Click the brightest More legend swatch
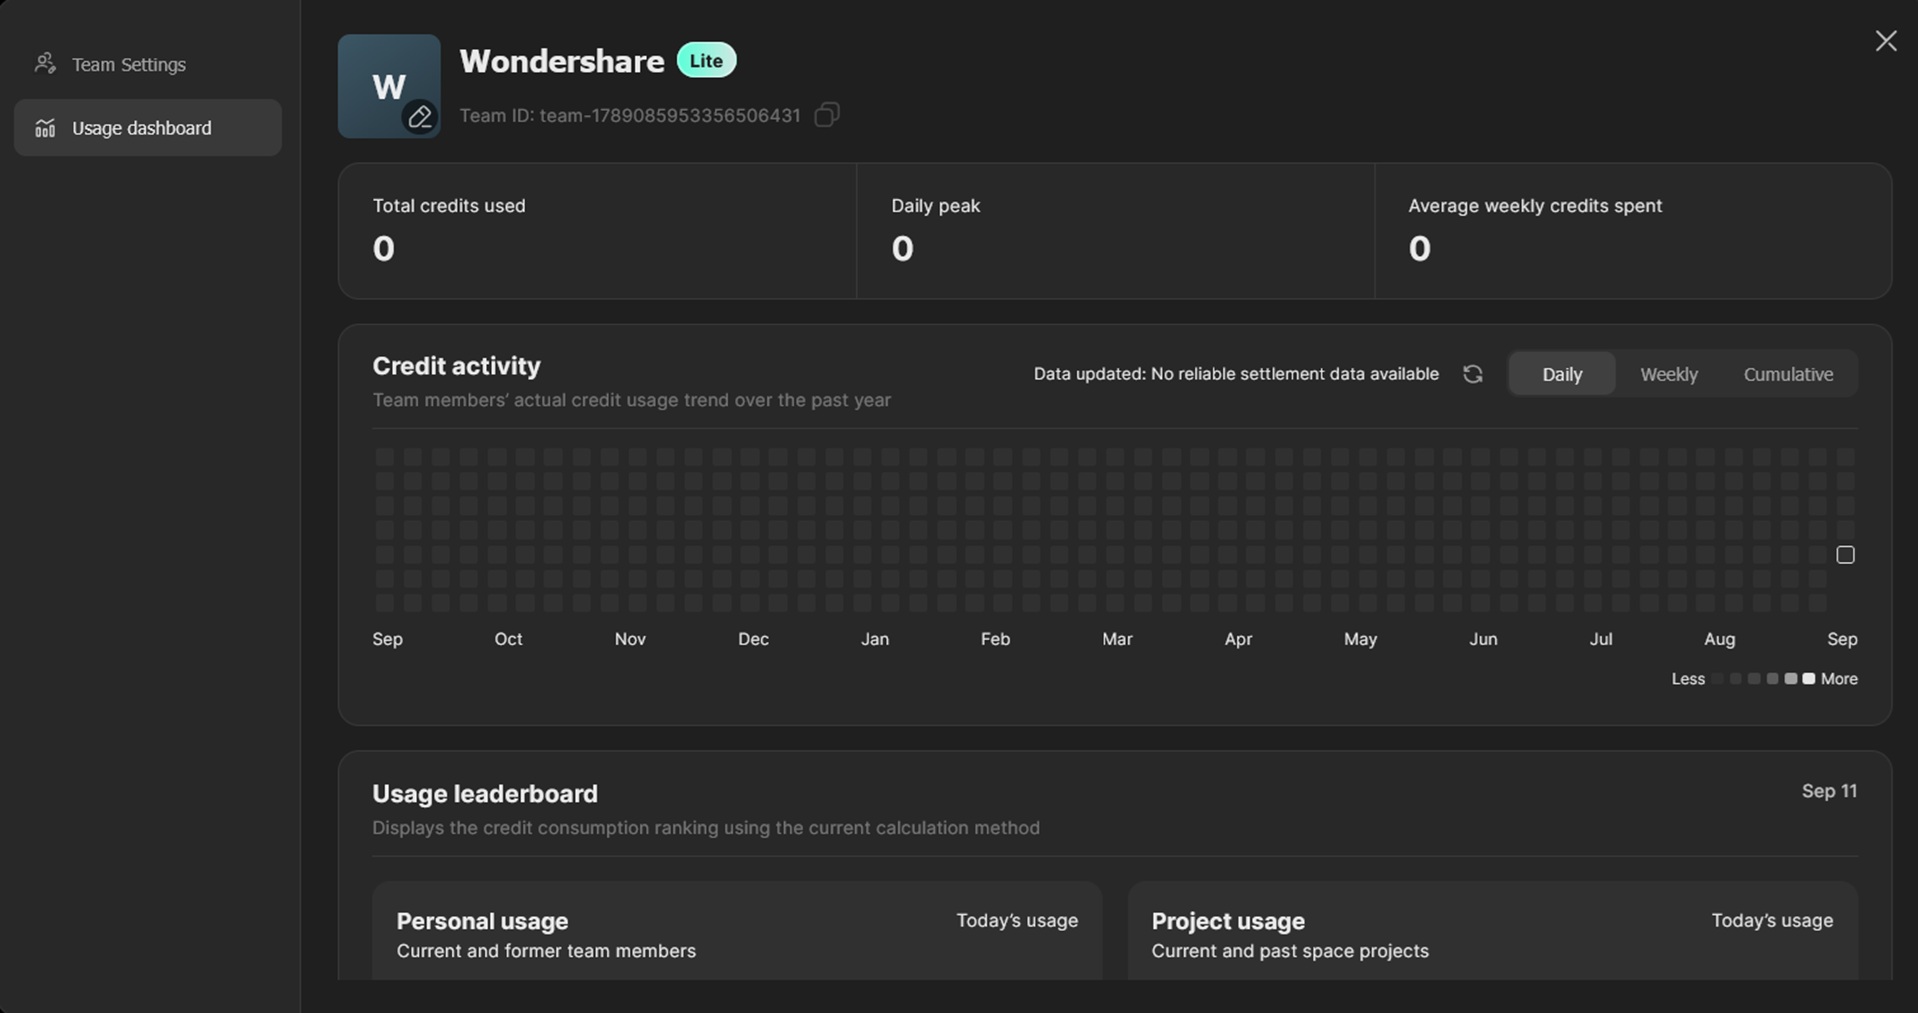 (1808, 679)
